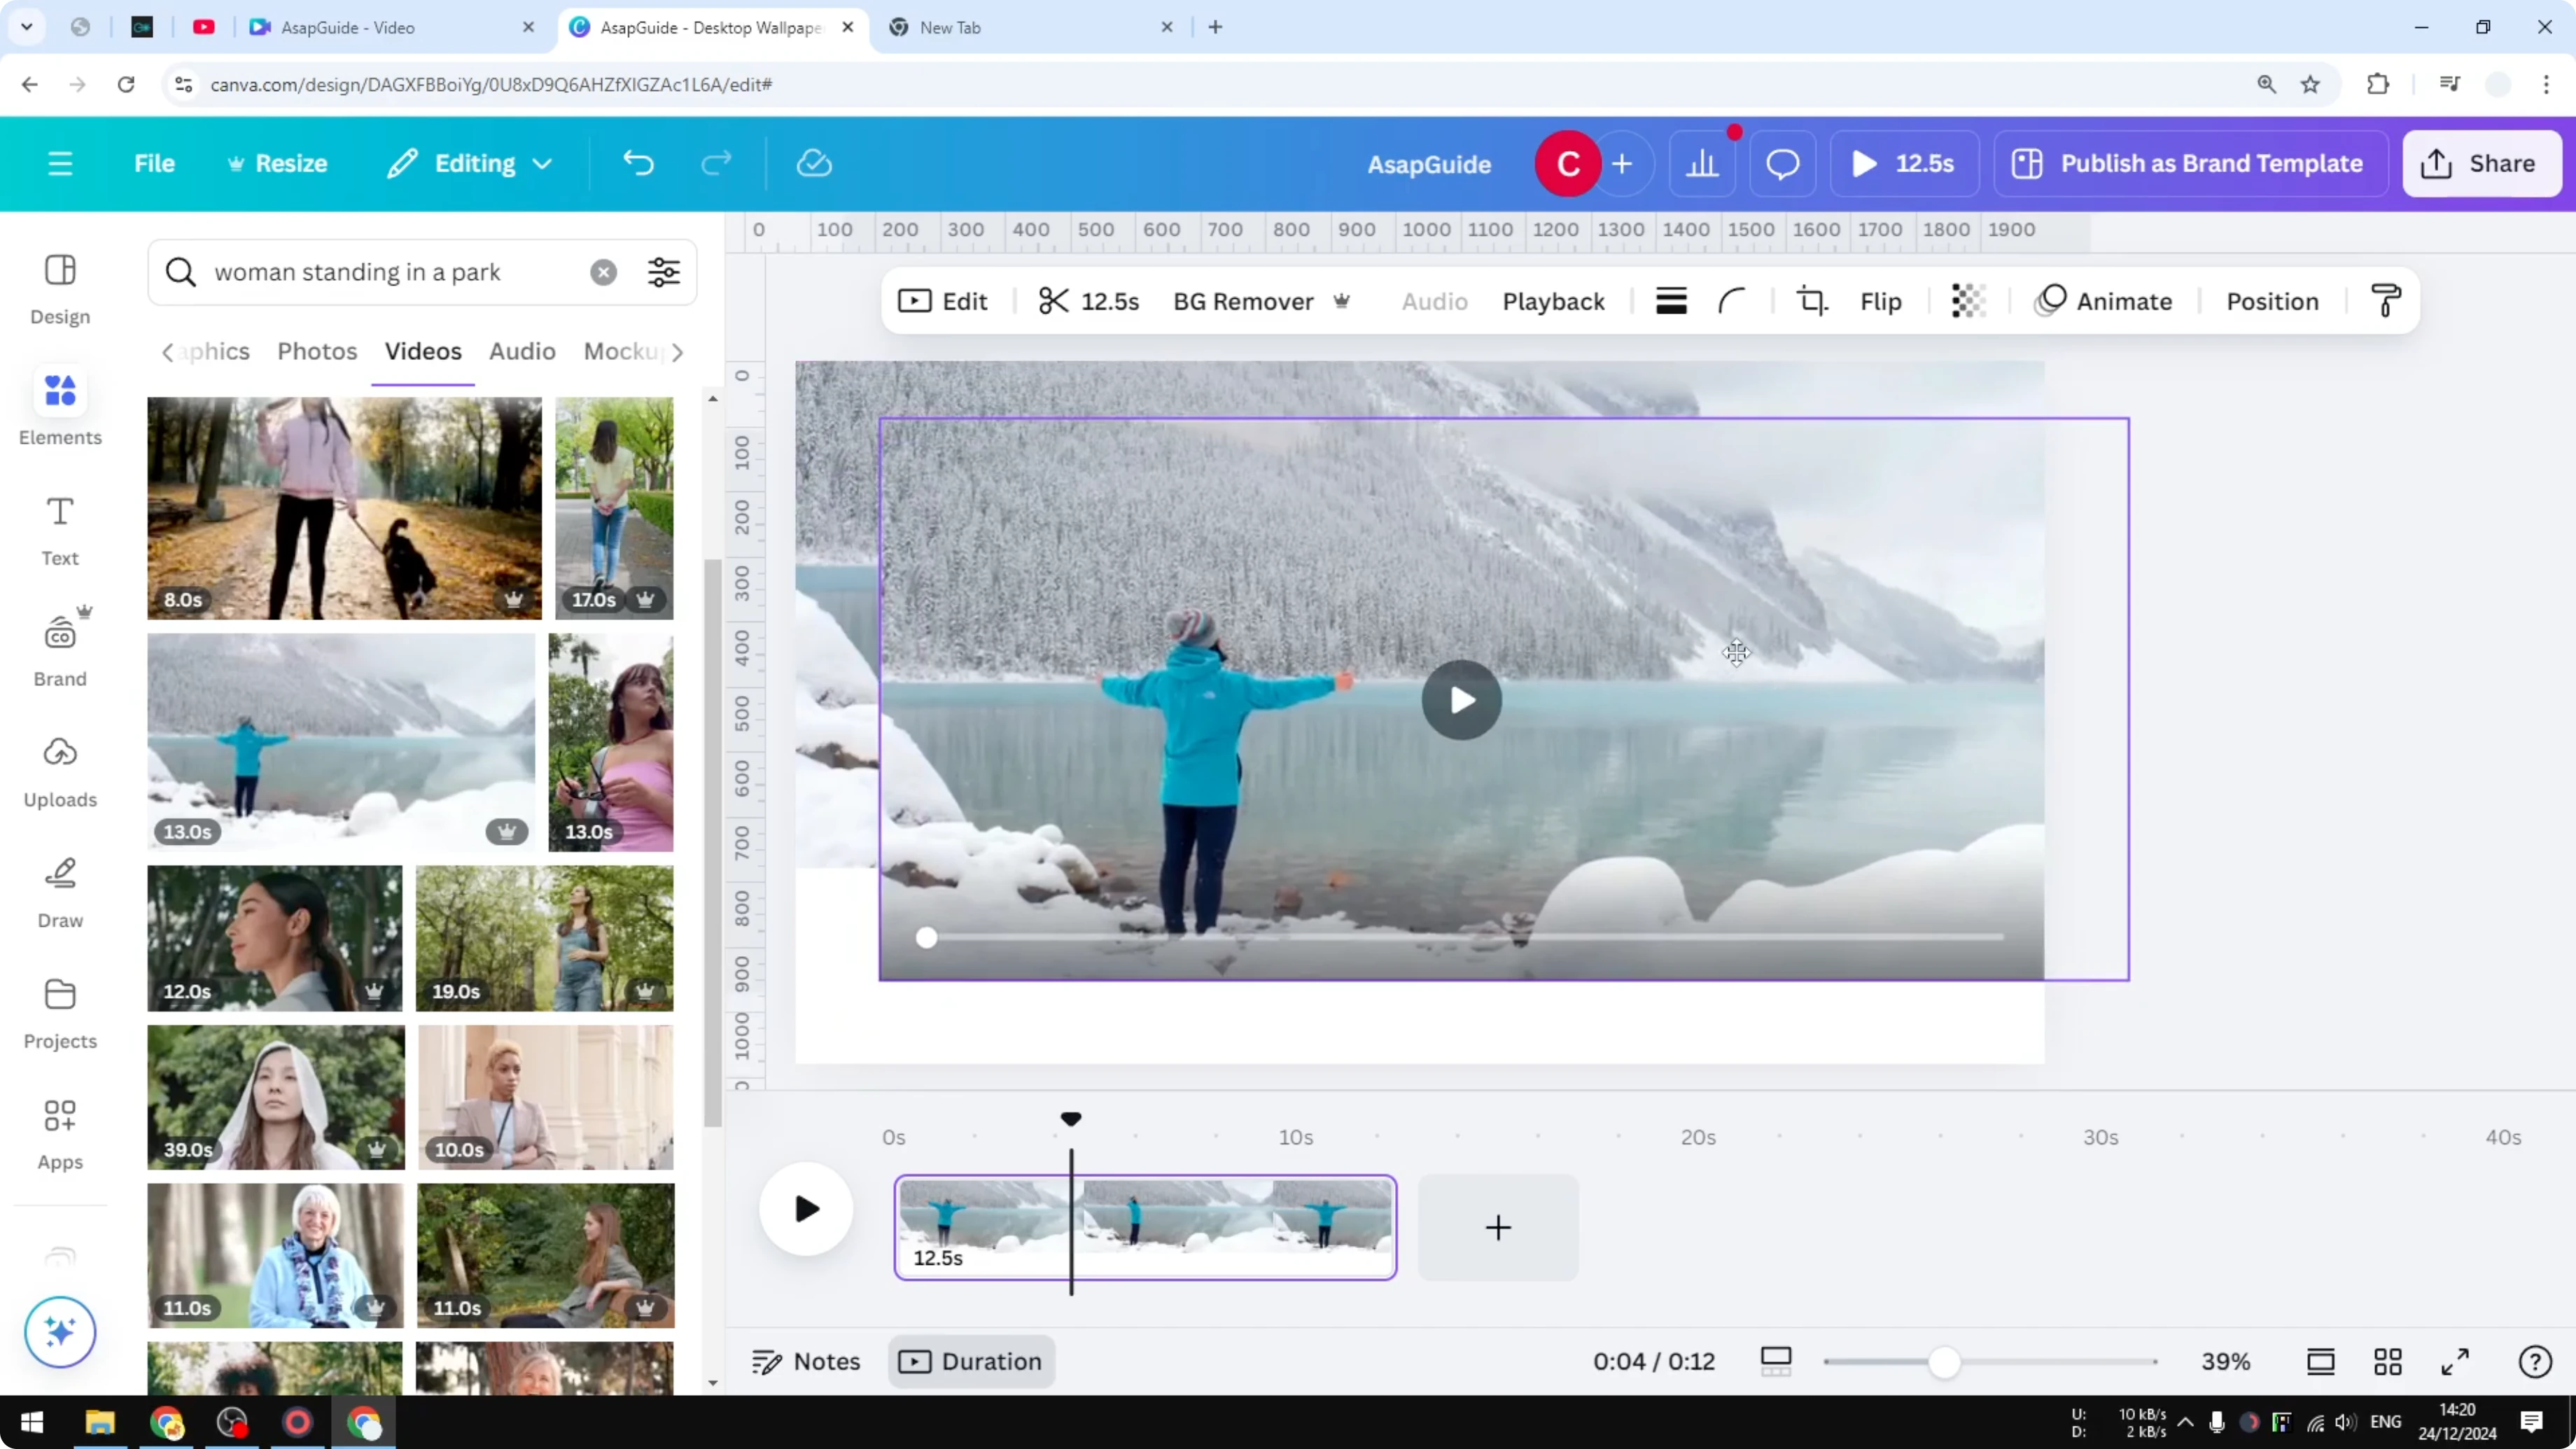Toggle the Notes panel
2576x1449 pixels.
coord(806,1361)
